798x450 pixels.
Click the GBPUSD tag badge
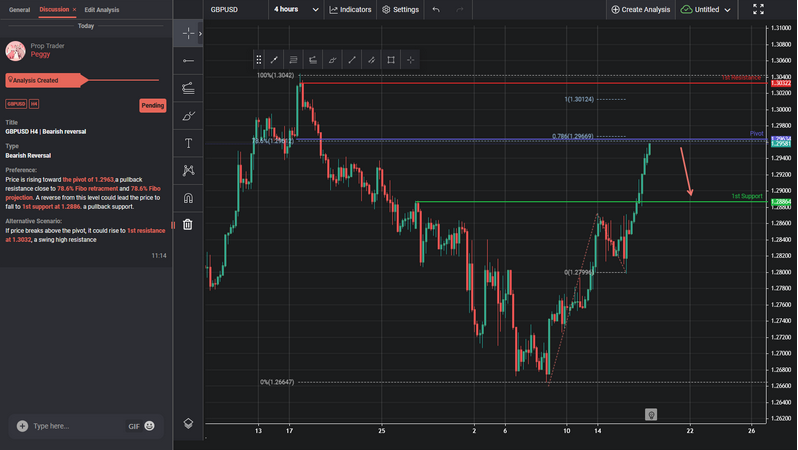click(16, 104)
